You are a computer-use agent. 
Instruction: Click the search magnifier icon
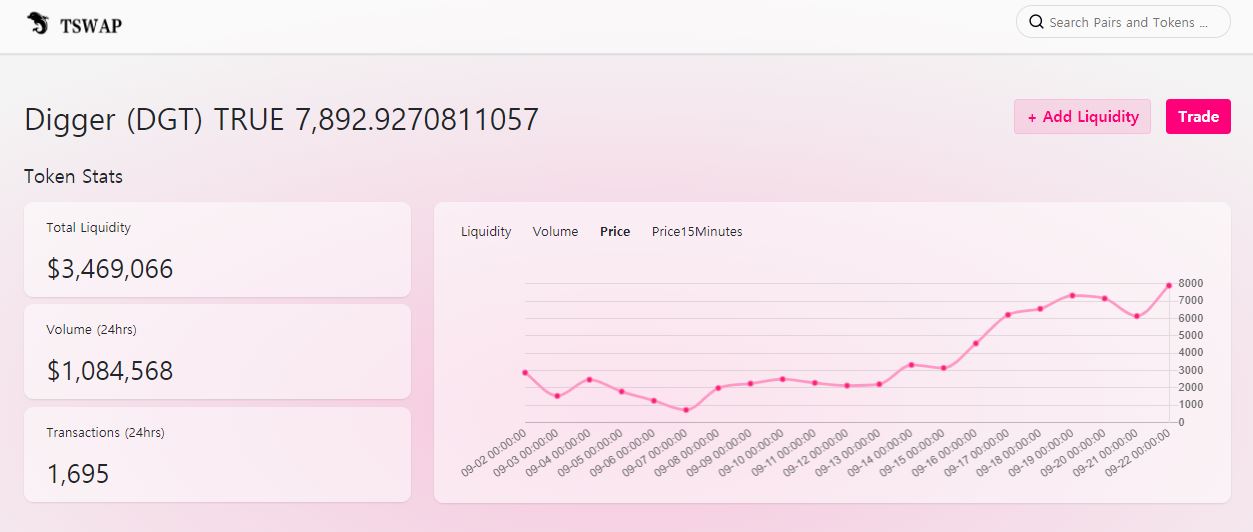1036,22
